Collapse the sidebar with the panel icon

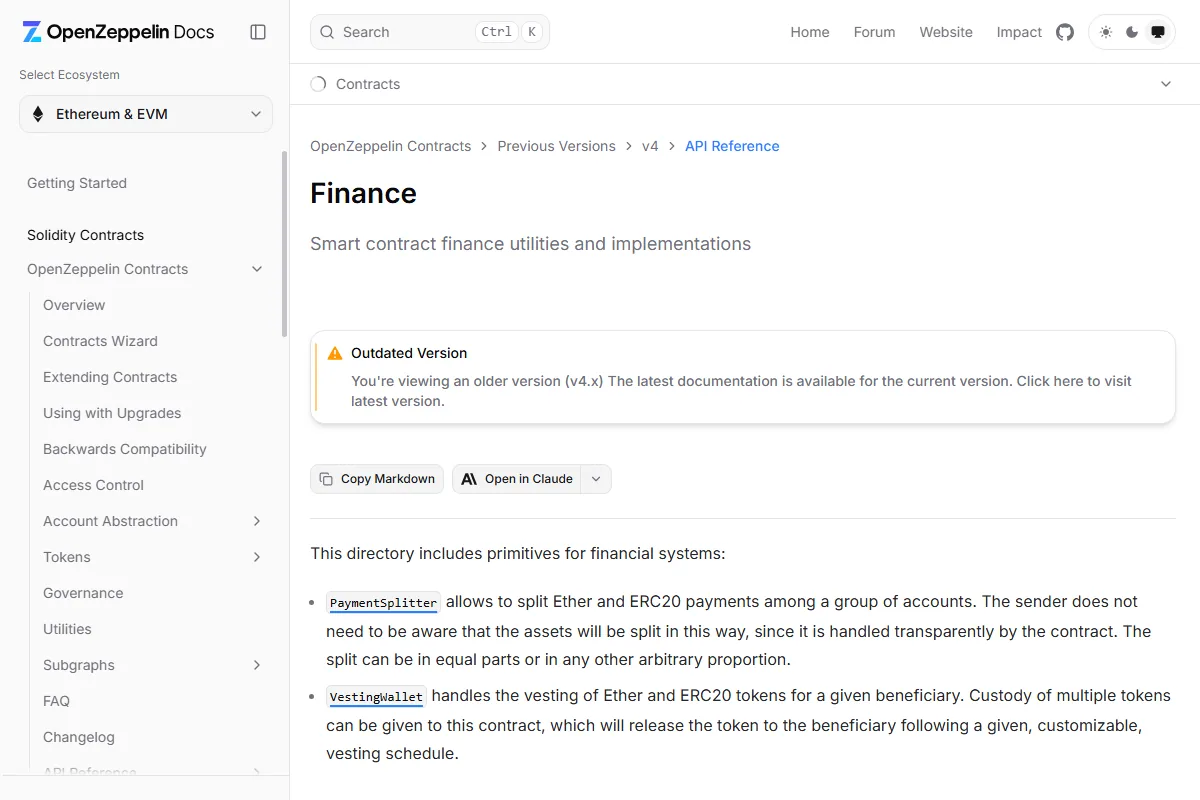click(258, 32)
